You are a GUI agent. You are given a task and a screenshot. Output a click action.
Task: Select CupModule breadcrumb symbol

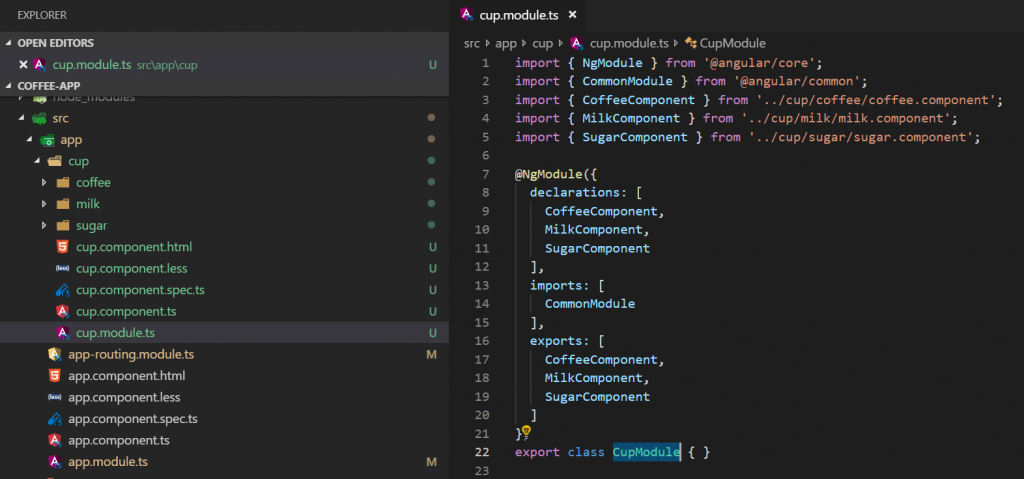(x=733, y=43)
